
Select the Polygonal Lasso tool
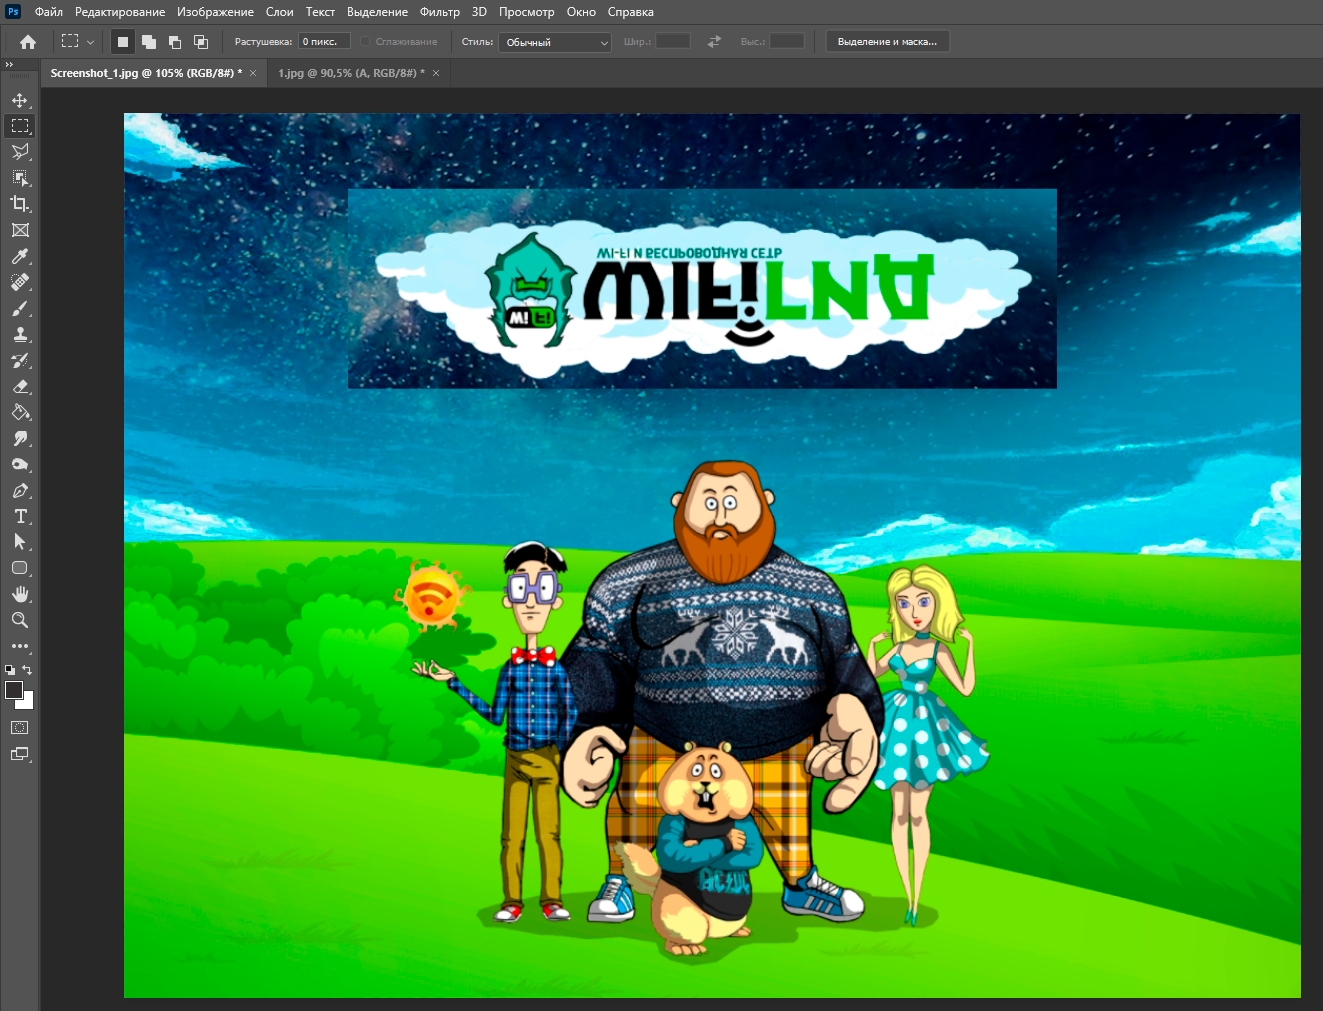point(20,152)
